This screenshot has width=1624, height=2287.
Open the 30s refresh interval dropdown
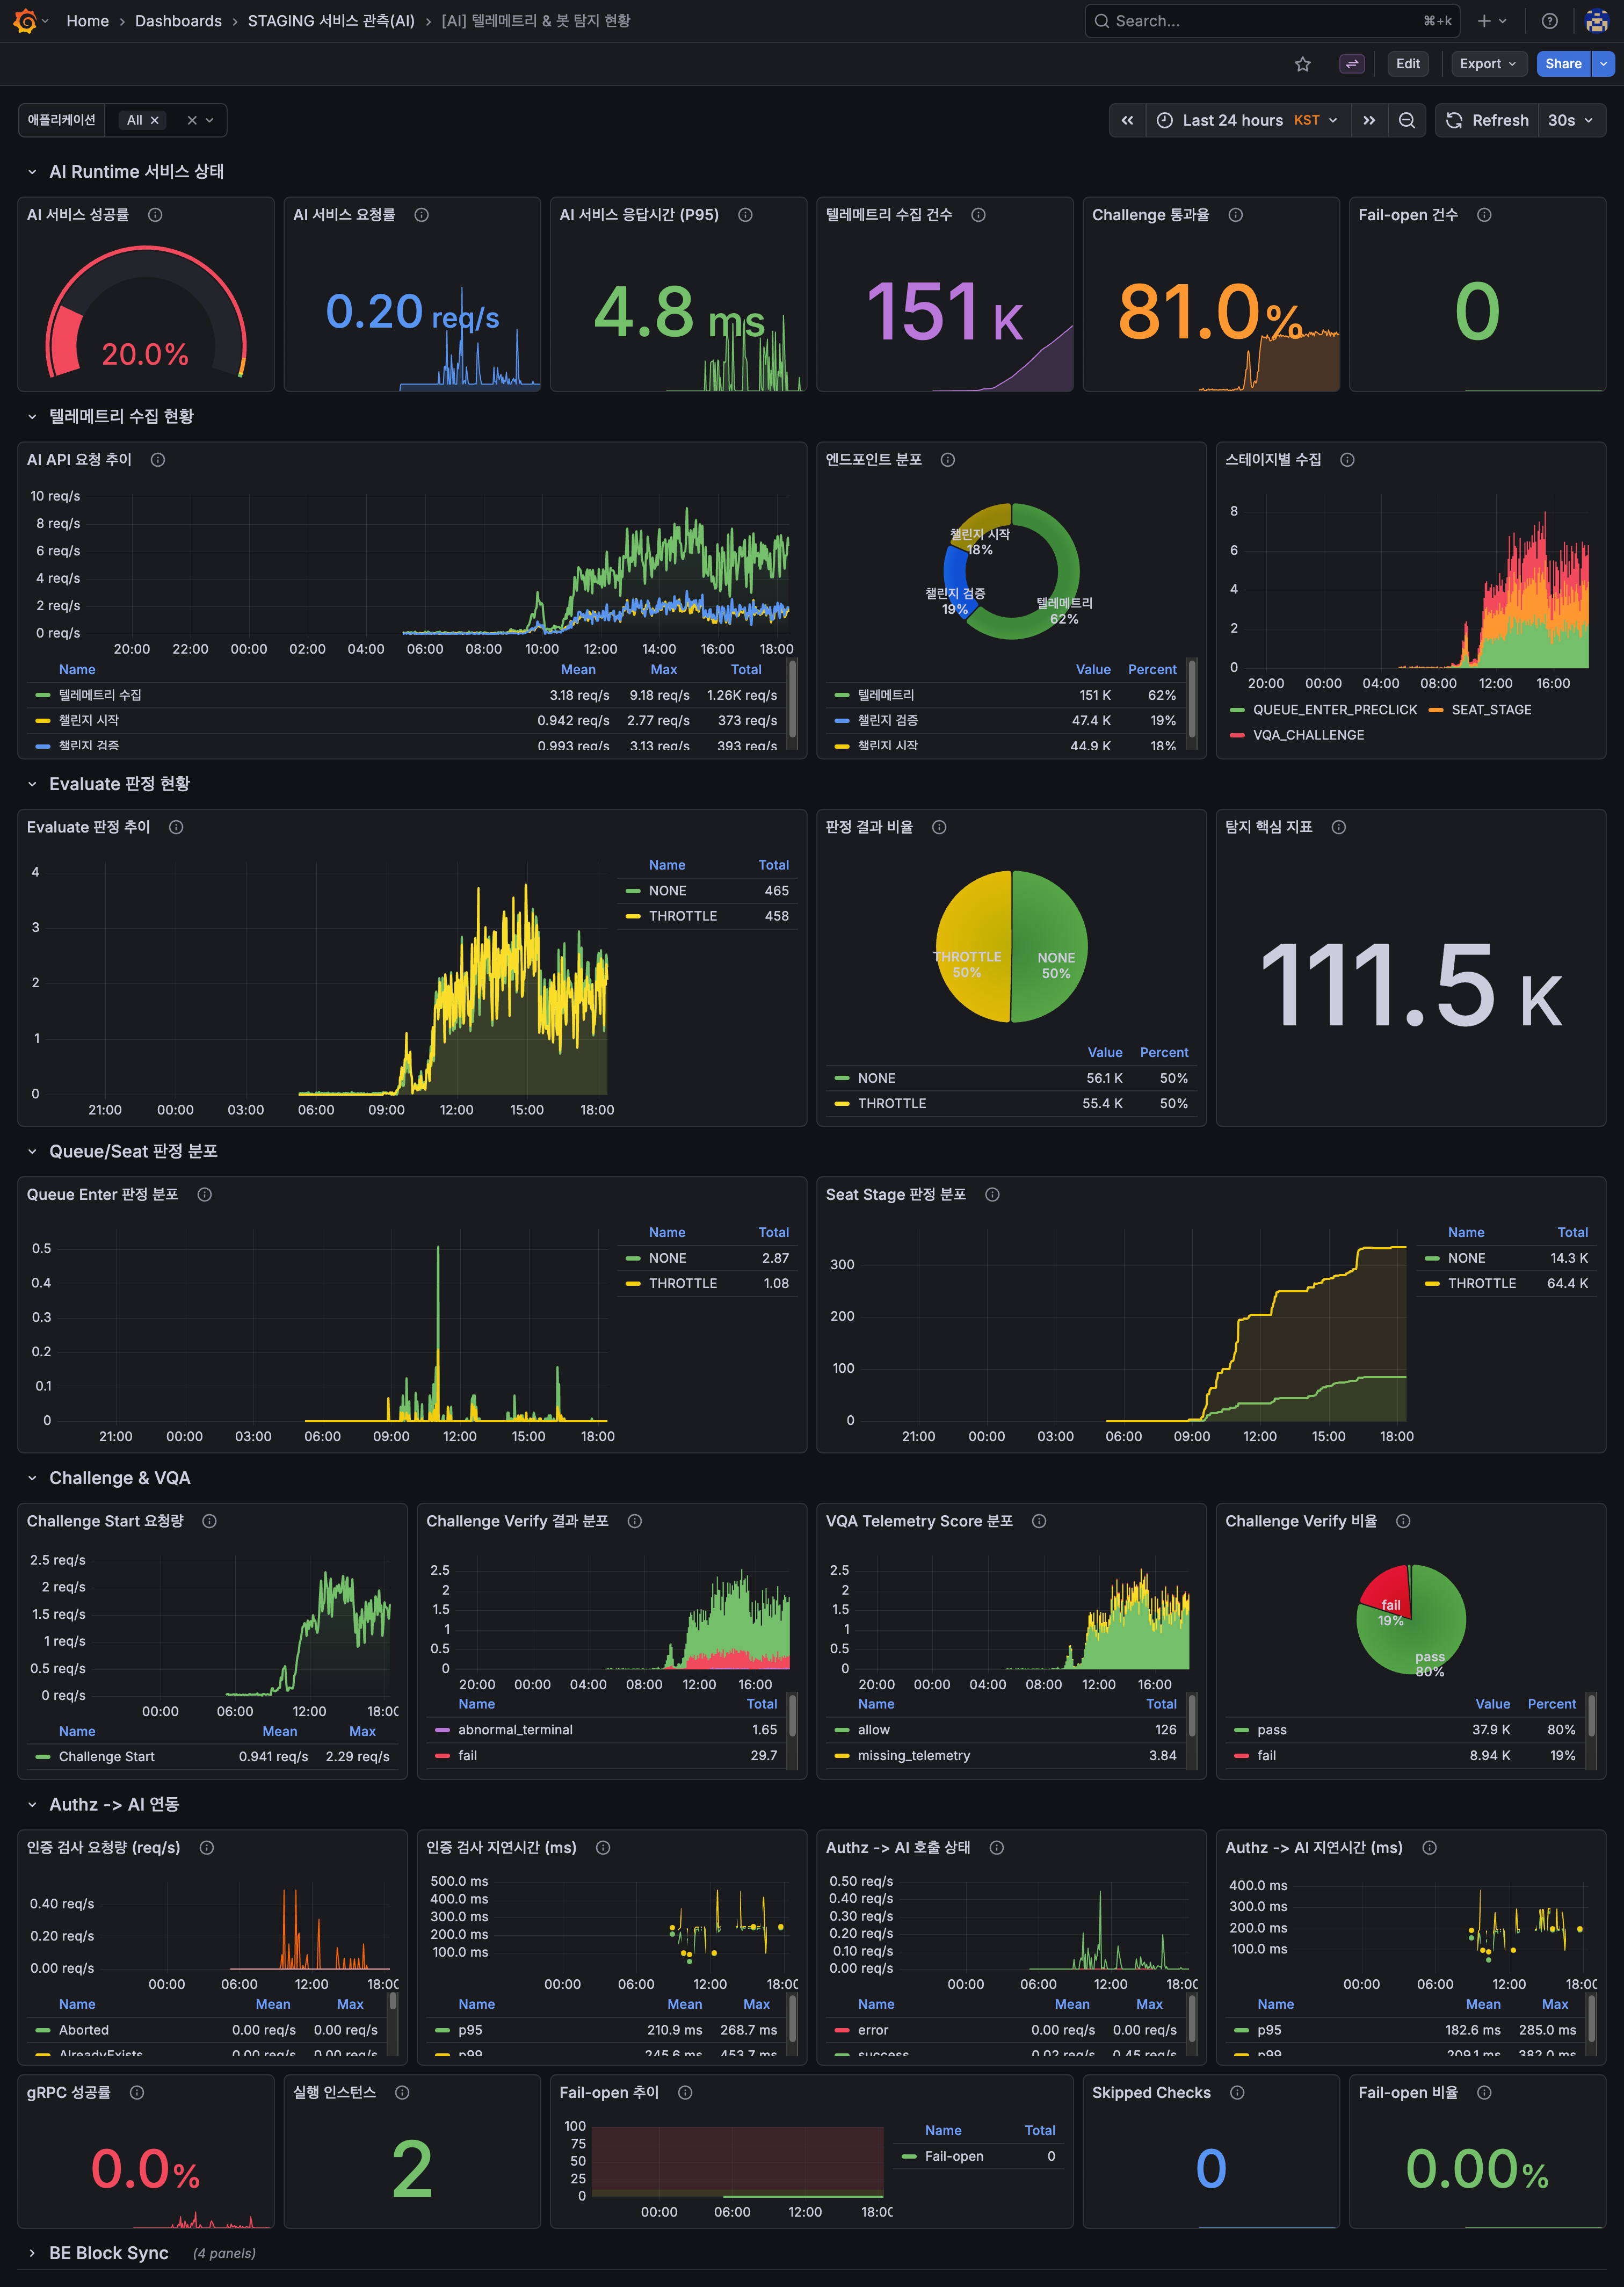point(1571,120)
